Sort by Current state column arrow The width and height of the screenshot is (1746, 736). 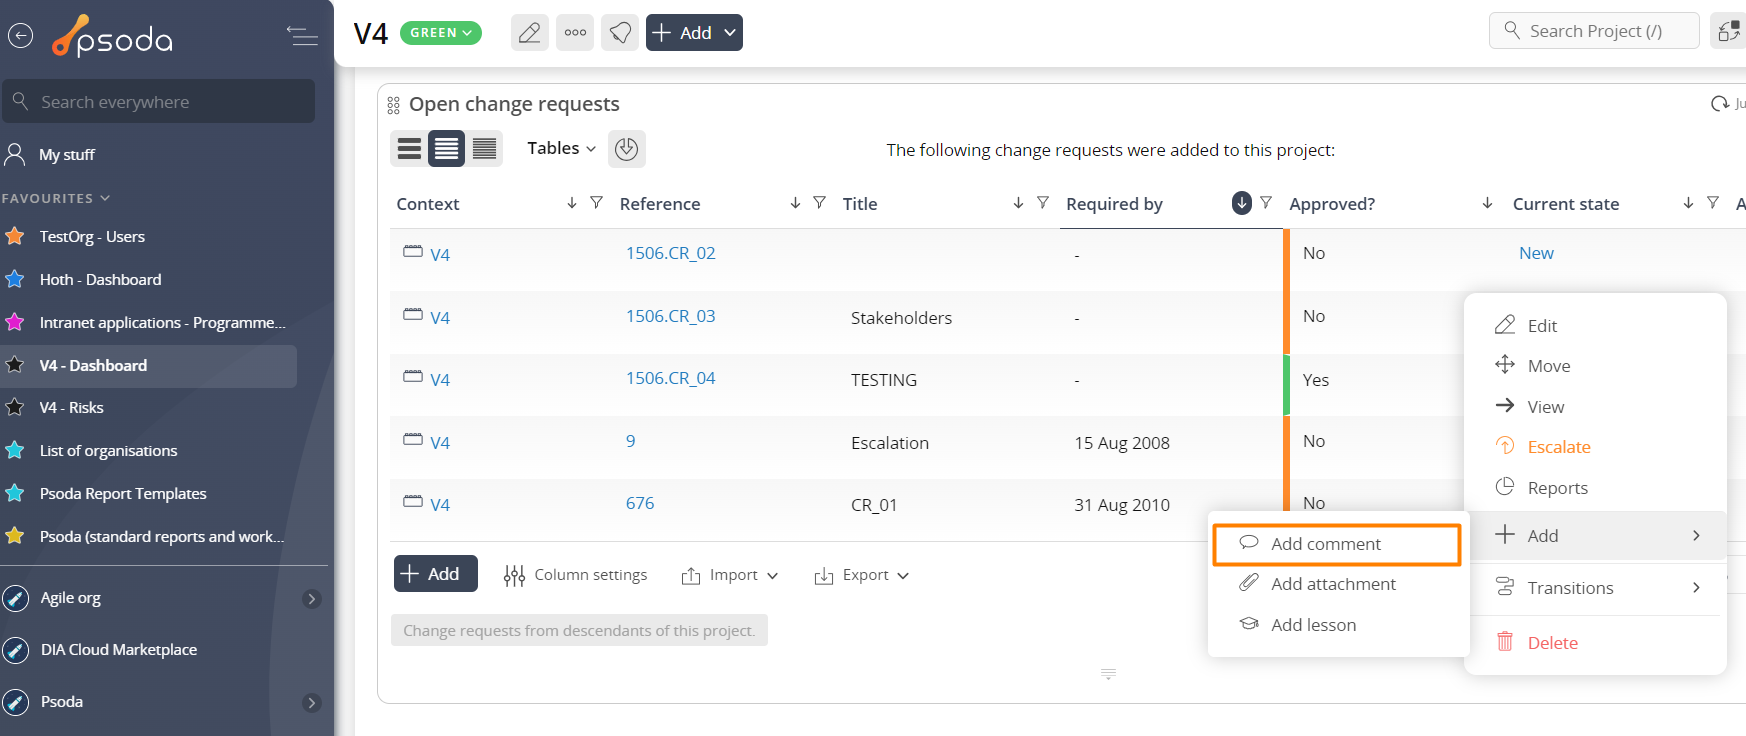pyautogui.click(x=1688, y=203)
